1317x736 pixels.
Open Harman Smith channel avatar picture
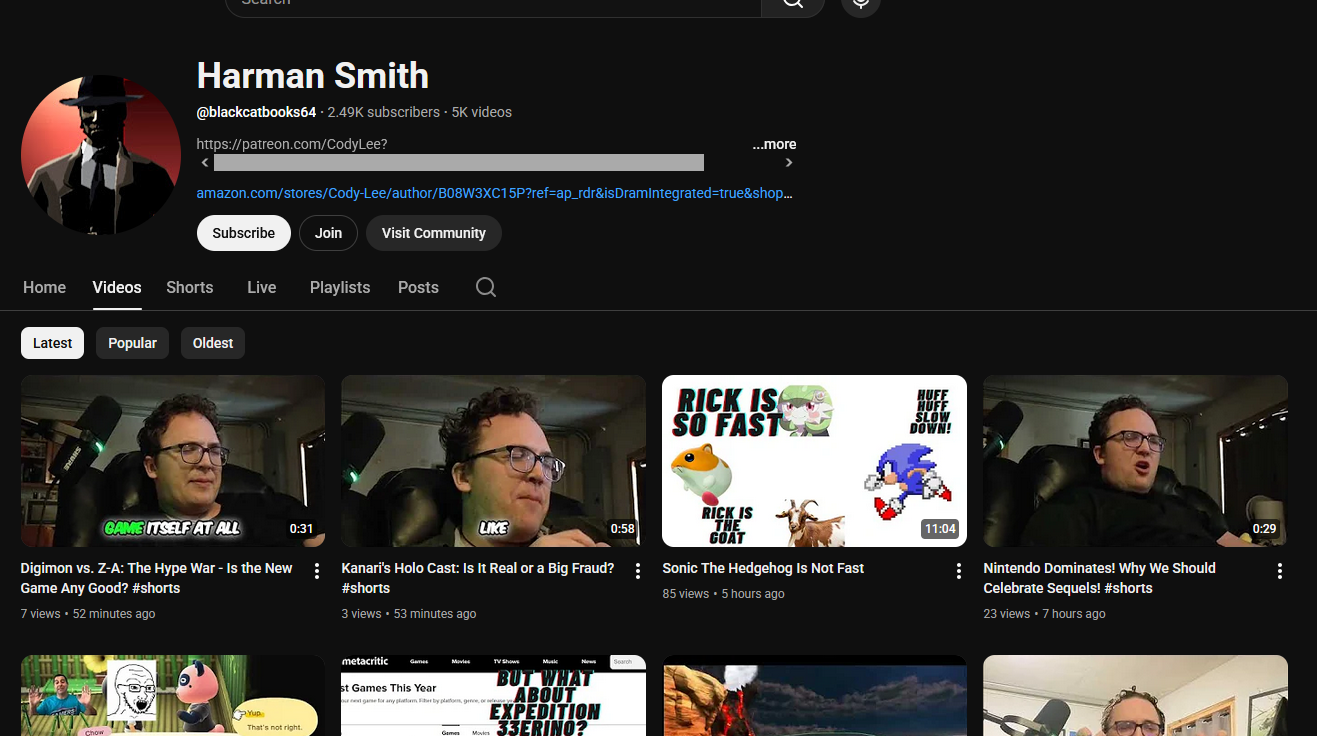(101, 155)
